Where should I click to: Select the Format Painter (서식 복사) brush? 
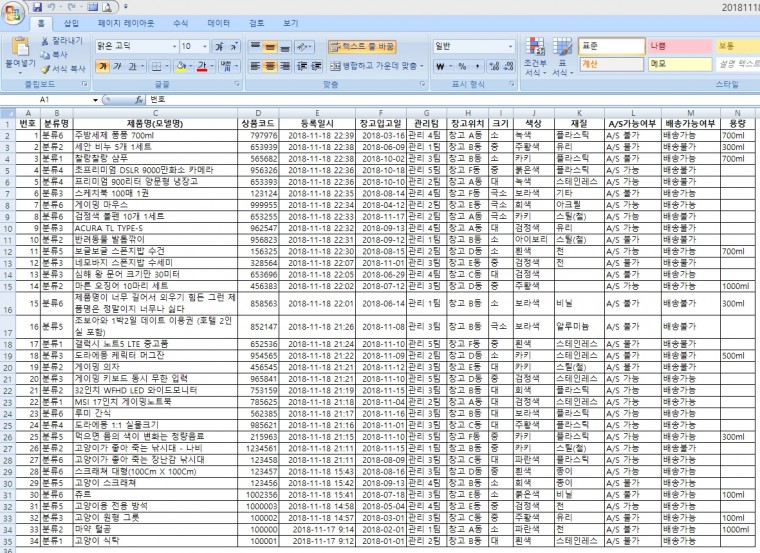[x=46, y=68]
